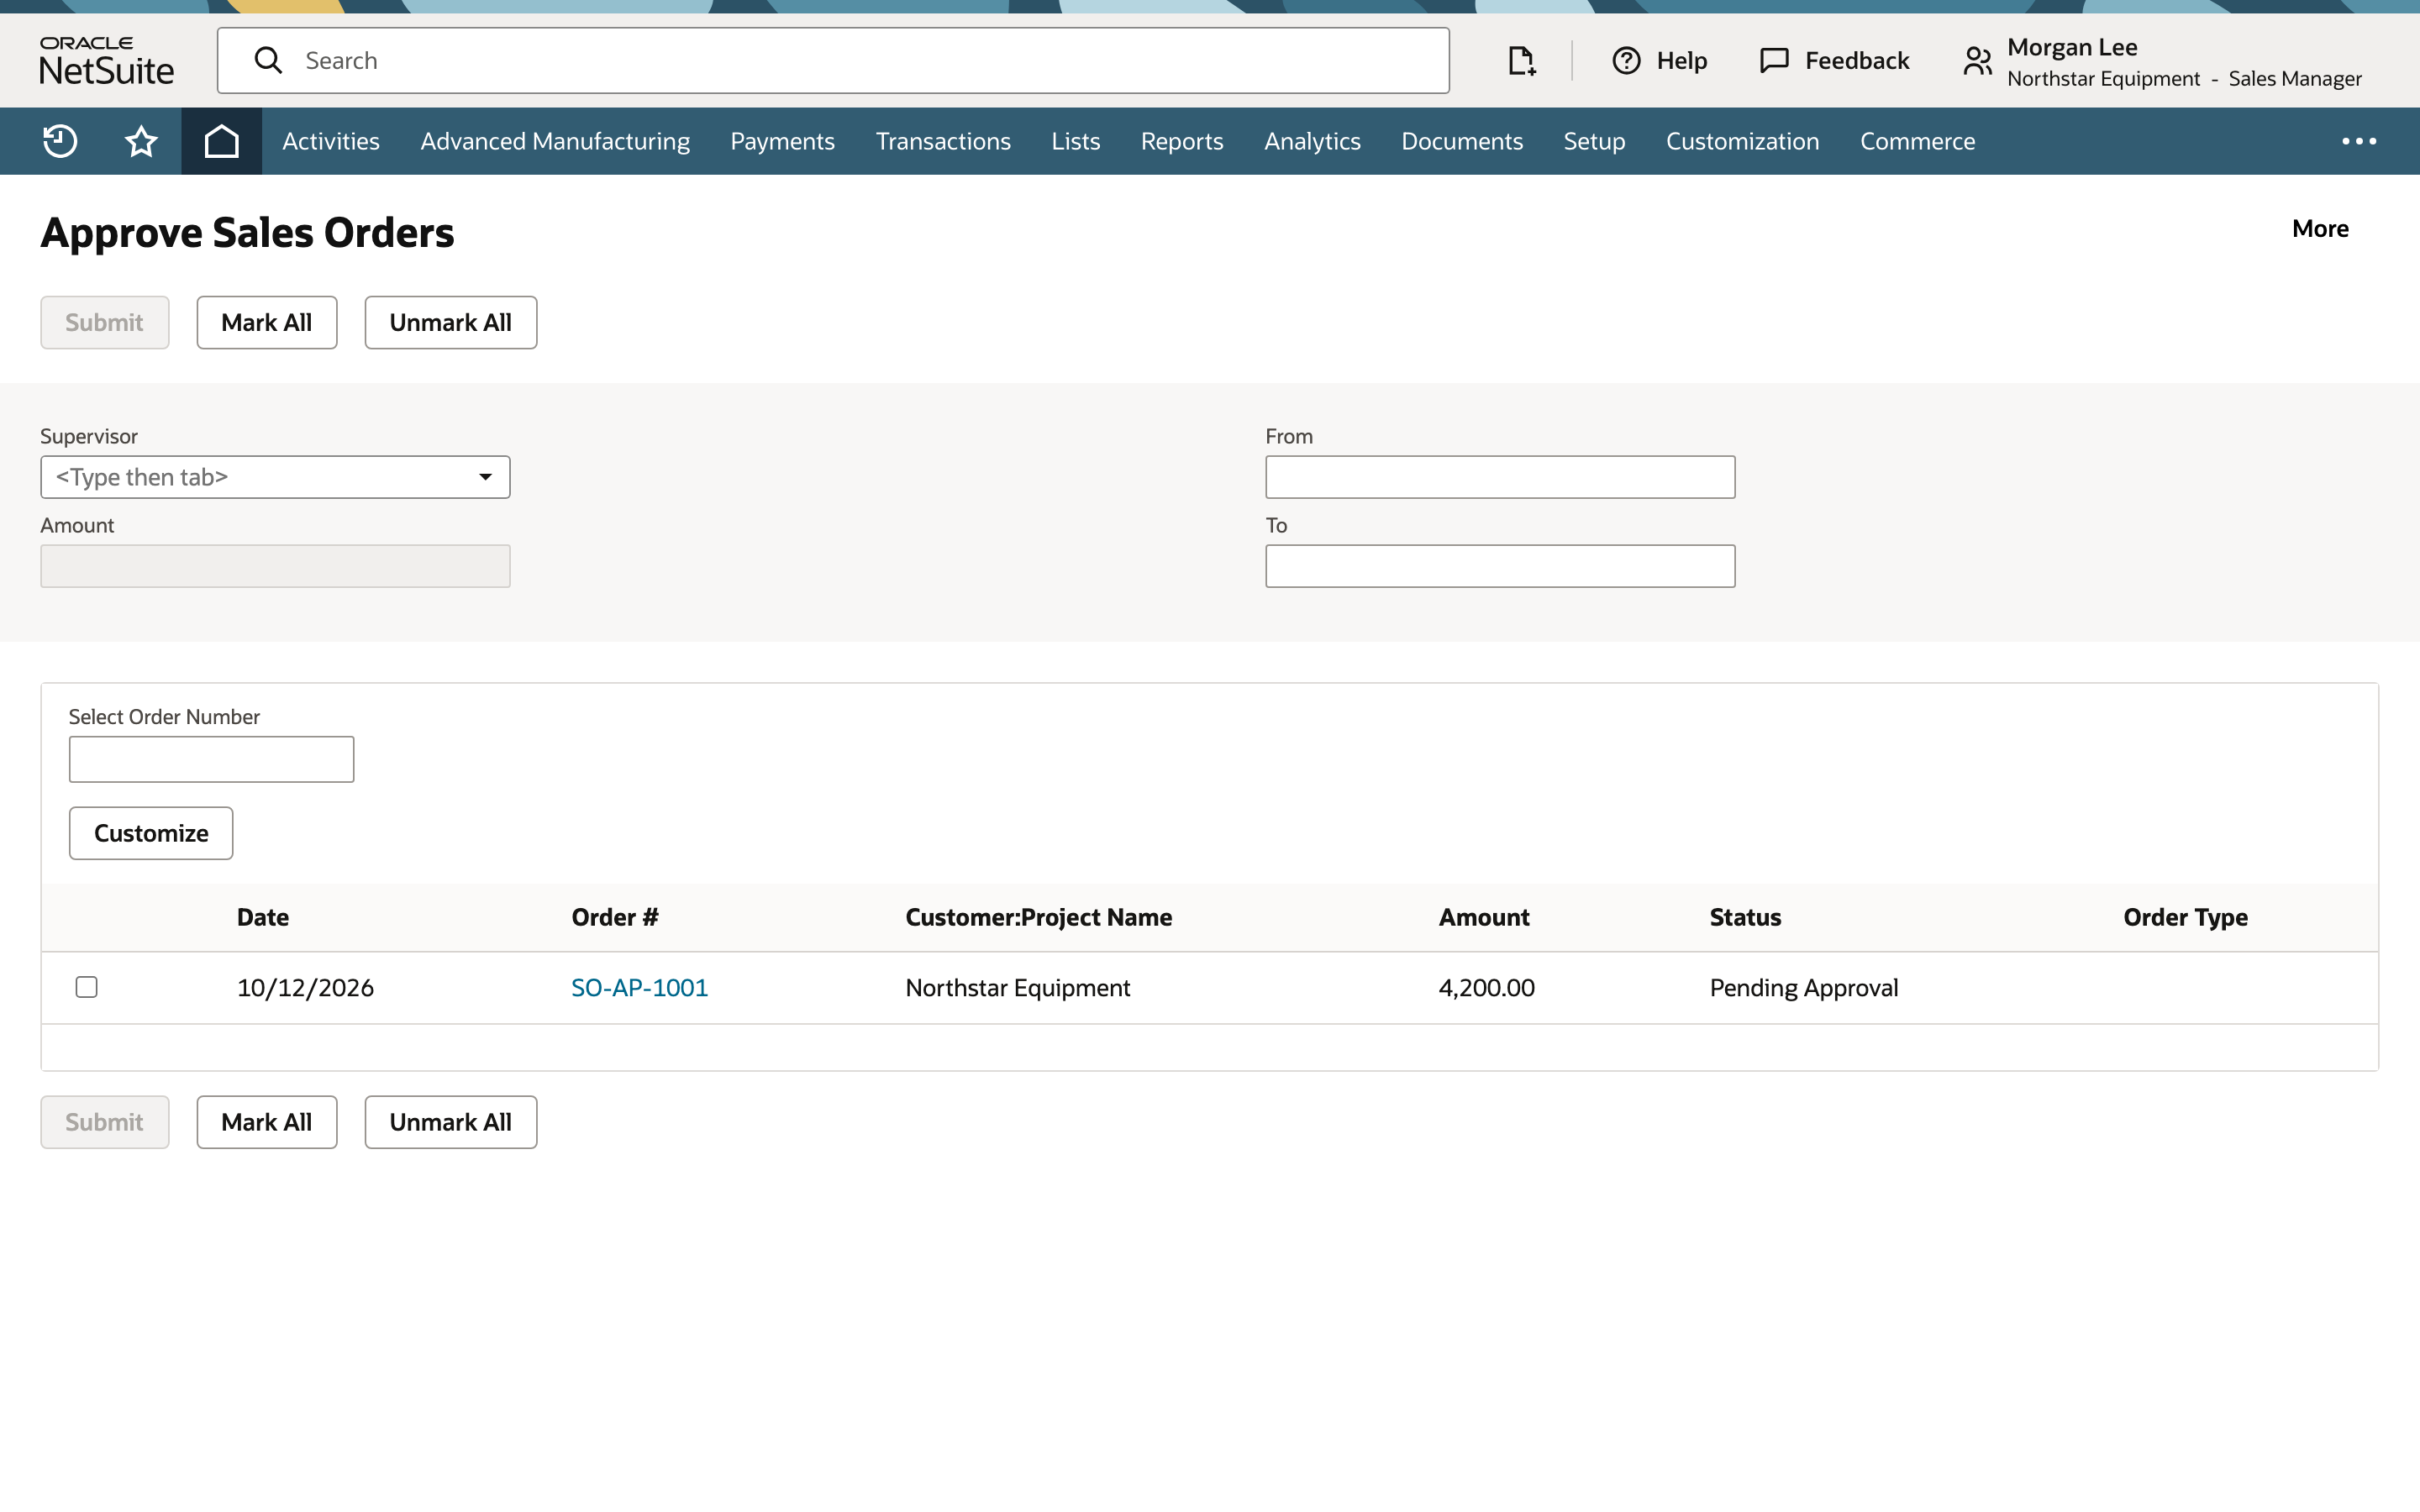Open sales order link SO-AP-1001
The width and height of the screenshot is (2420, 1512).
point(639,988)
